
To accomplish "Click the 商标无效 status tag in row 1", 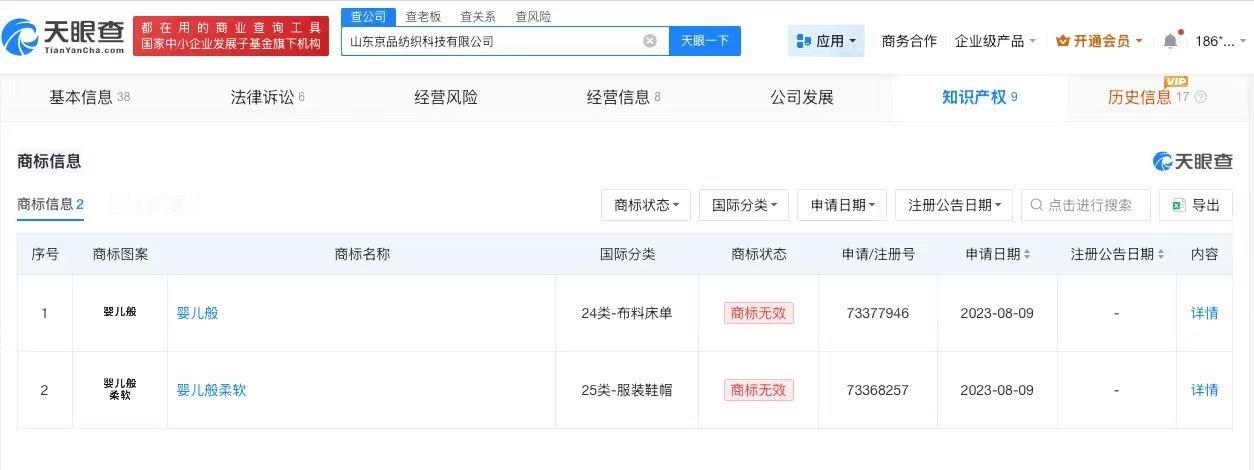I will click(759, 313).
